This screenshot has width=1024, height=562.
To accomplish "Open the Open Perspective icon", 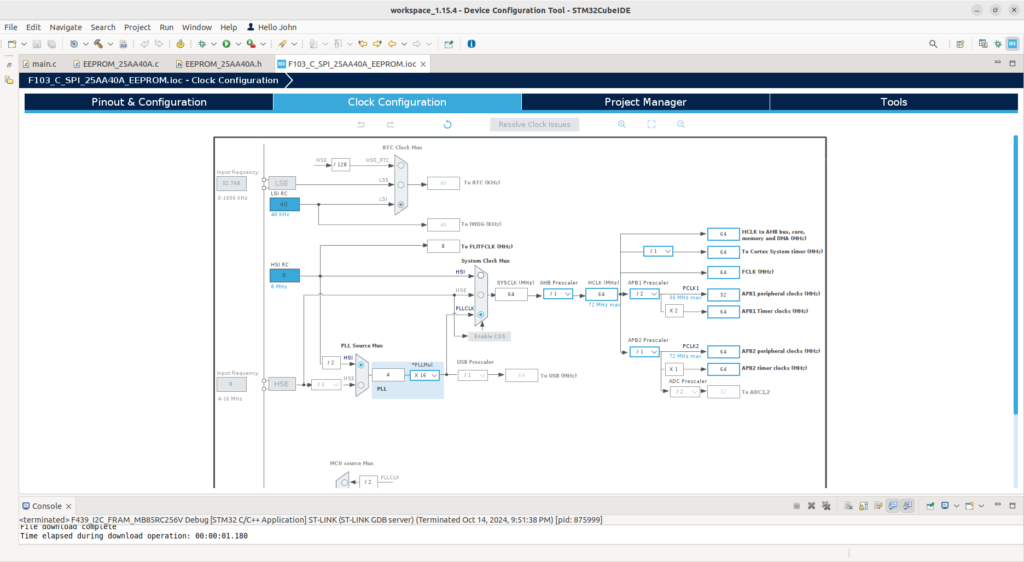I will 960,44.
